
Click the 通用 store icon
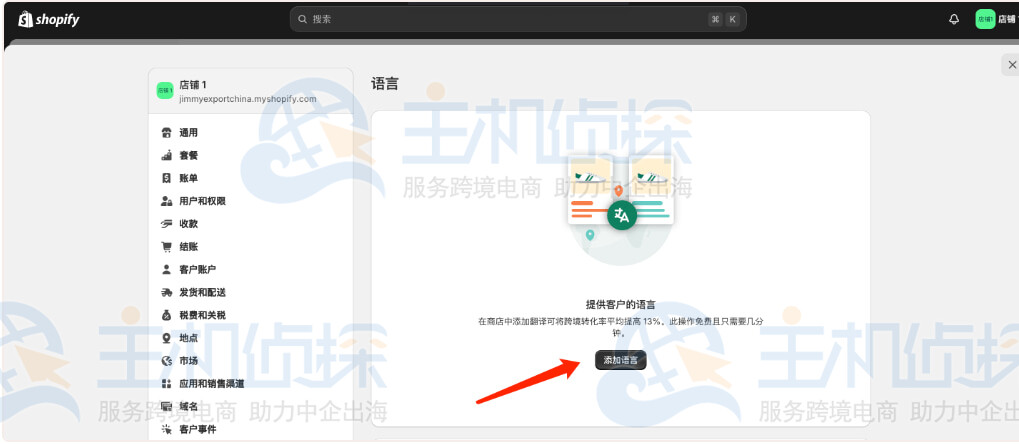(x=166, y=133)
